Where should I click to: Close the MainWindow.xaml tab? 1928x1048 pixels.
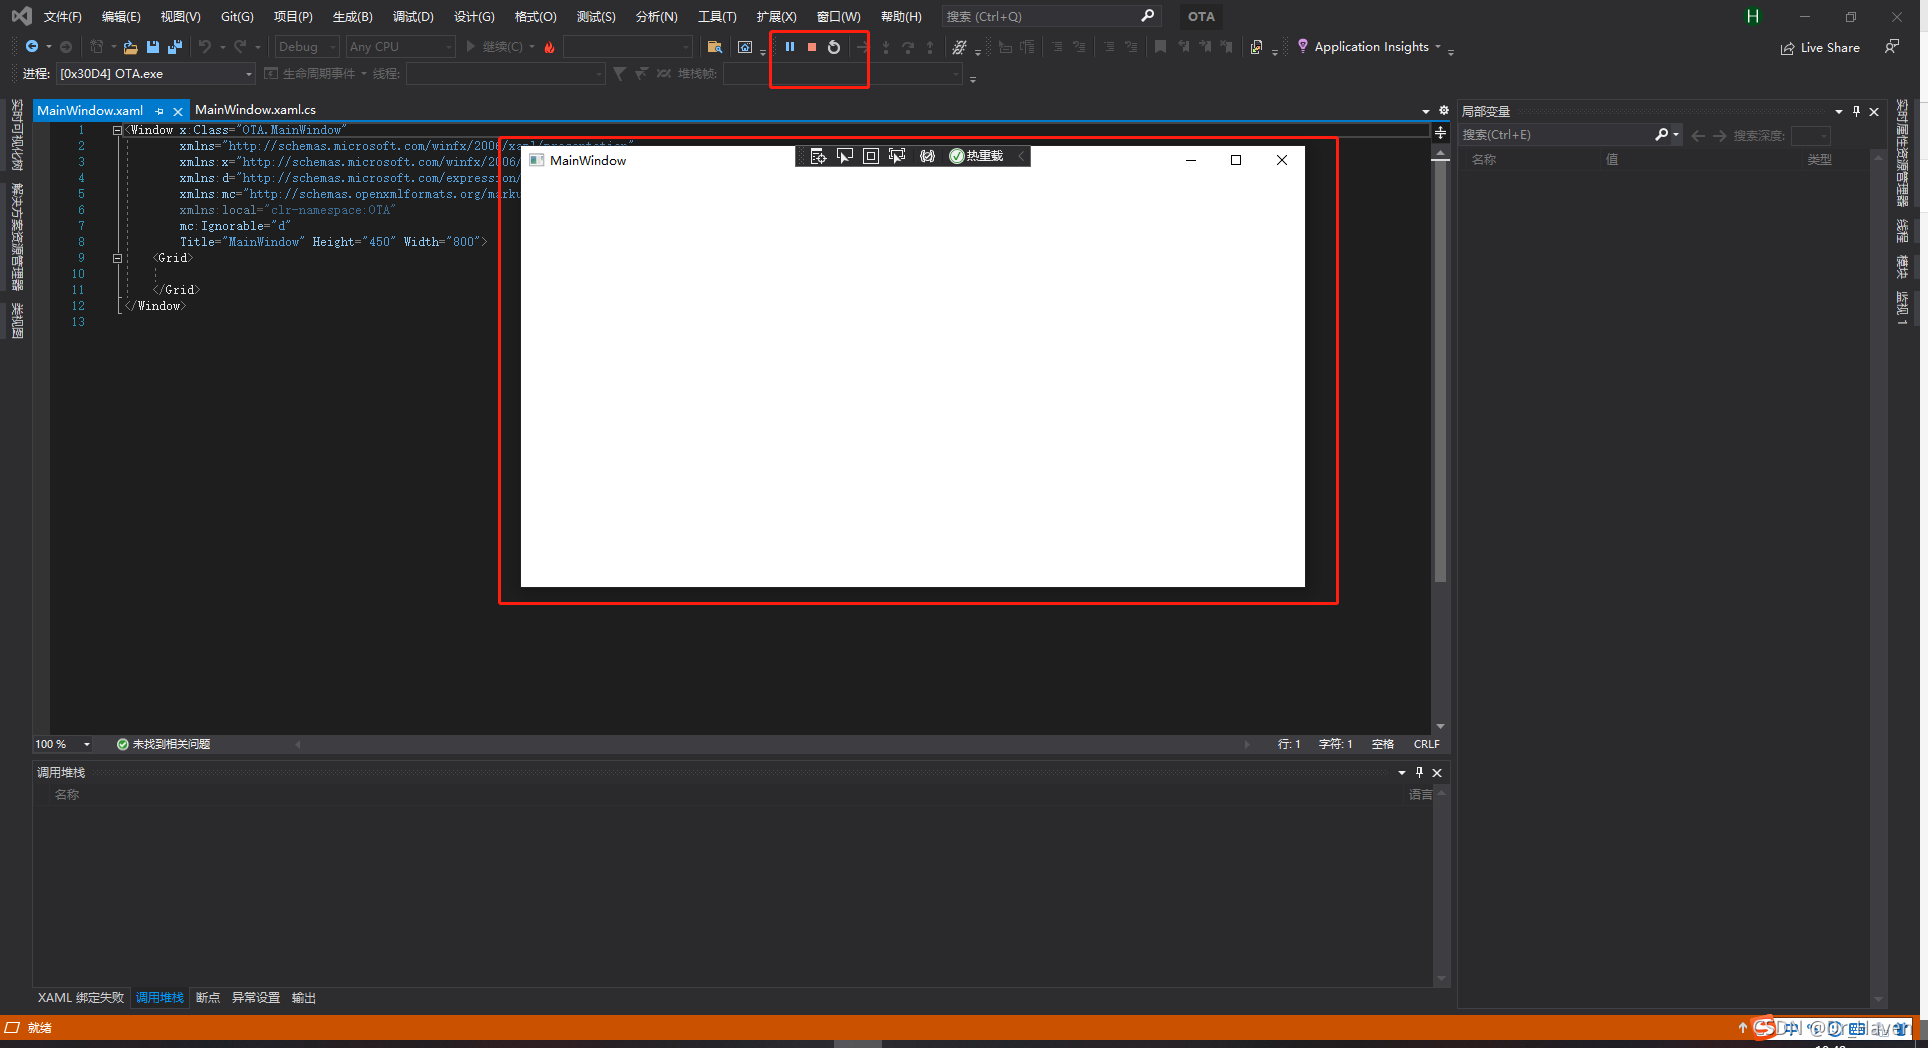(178, 111)
